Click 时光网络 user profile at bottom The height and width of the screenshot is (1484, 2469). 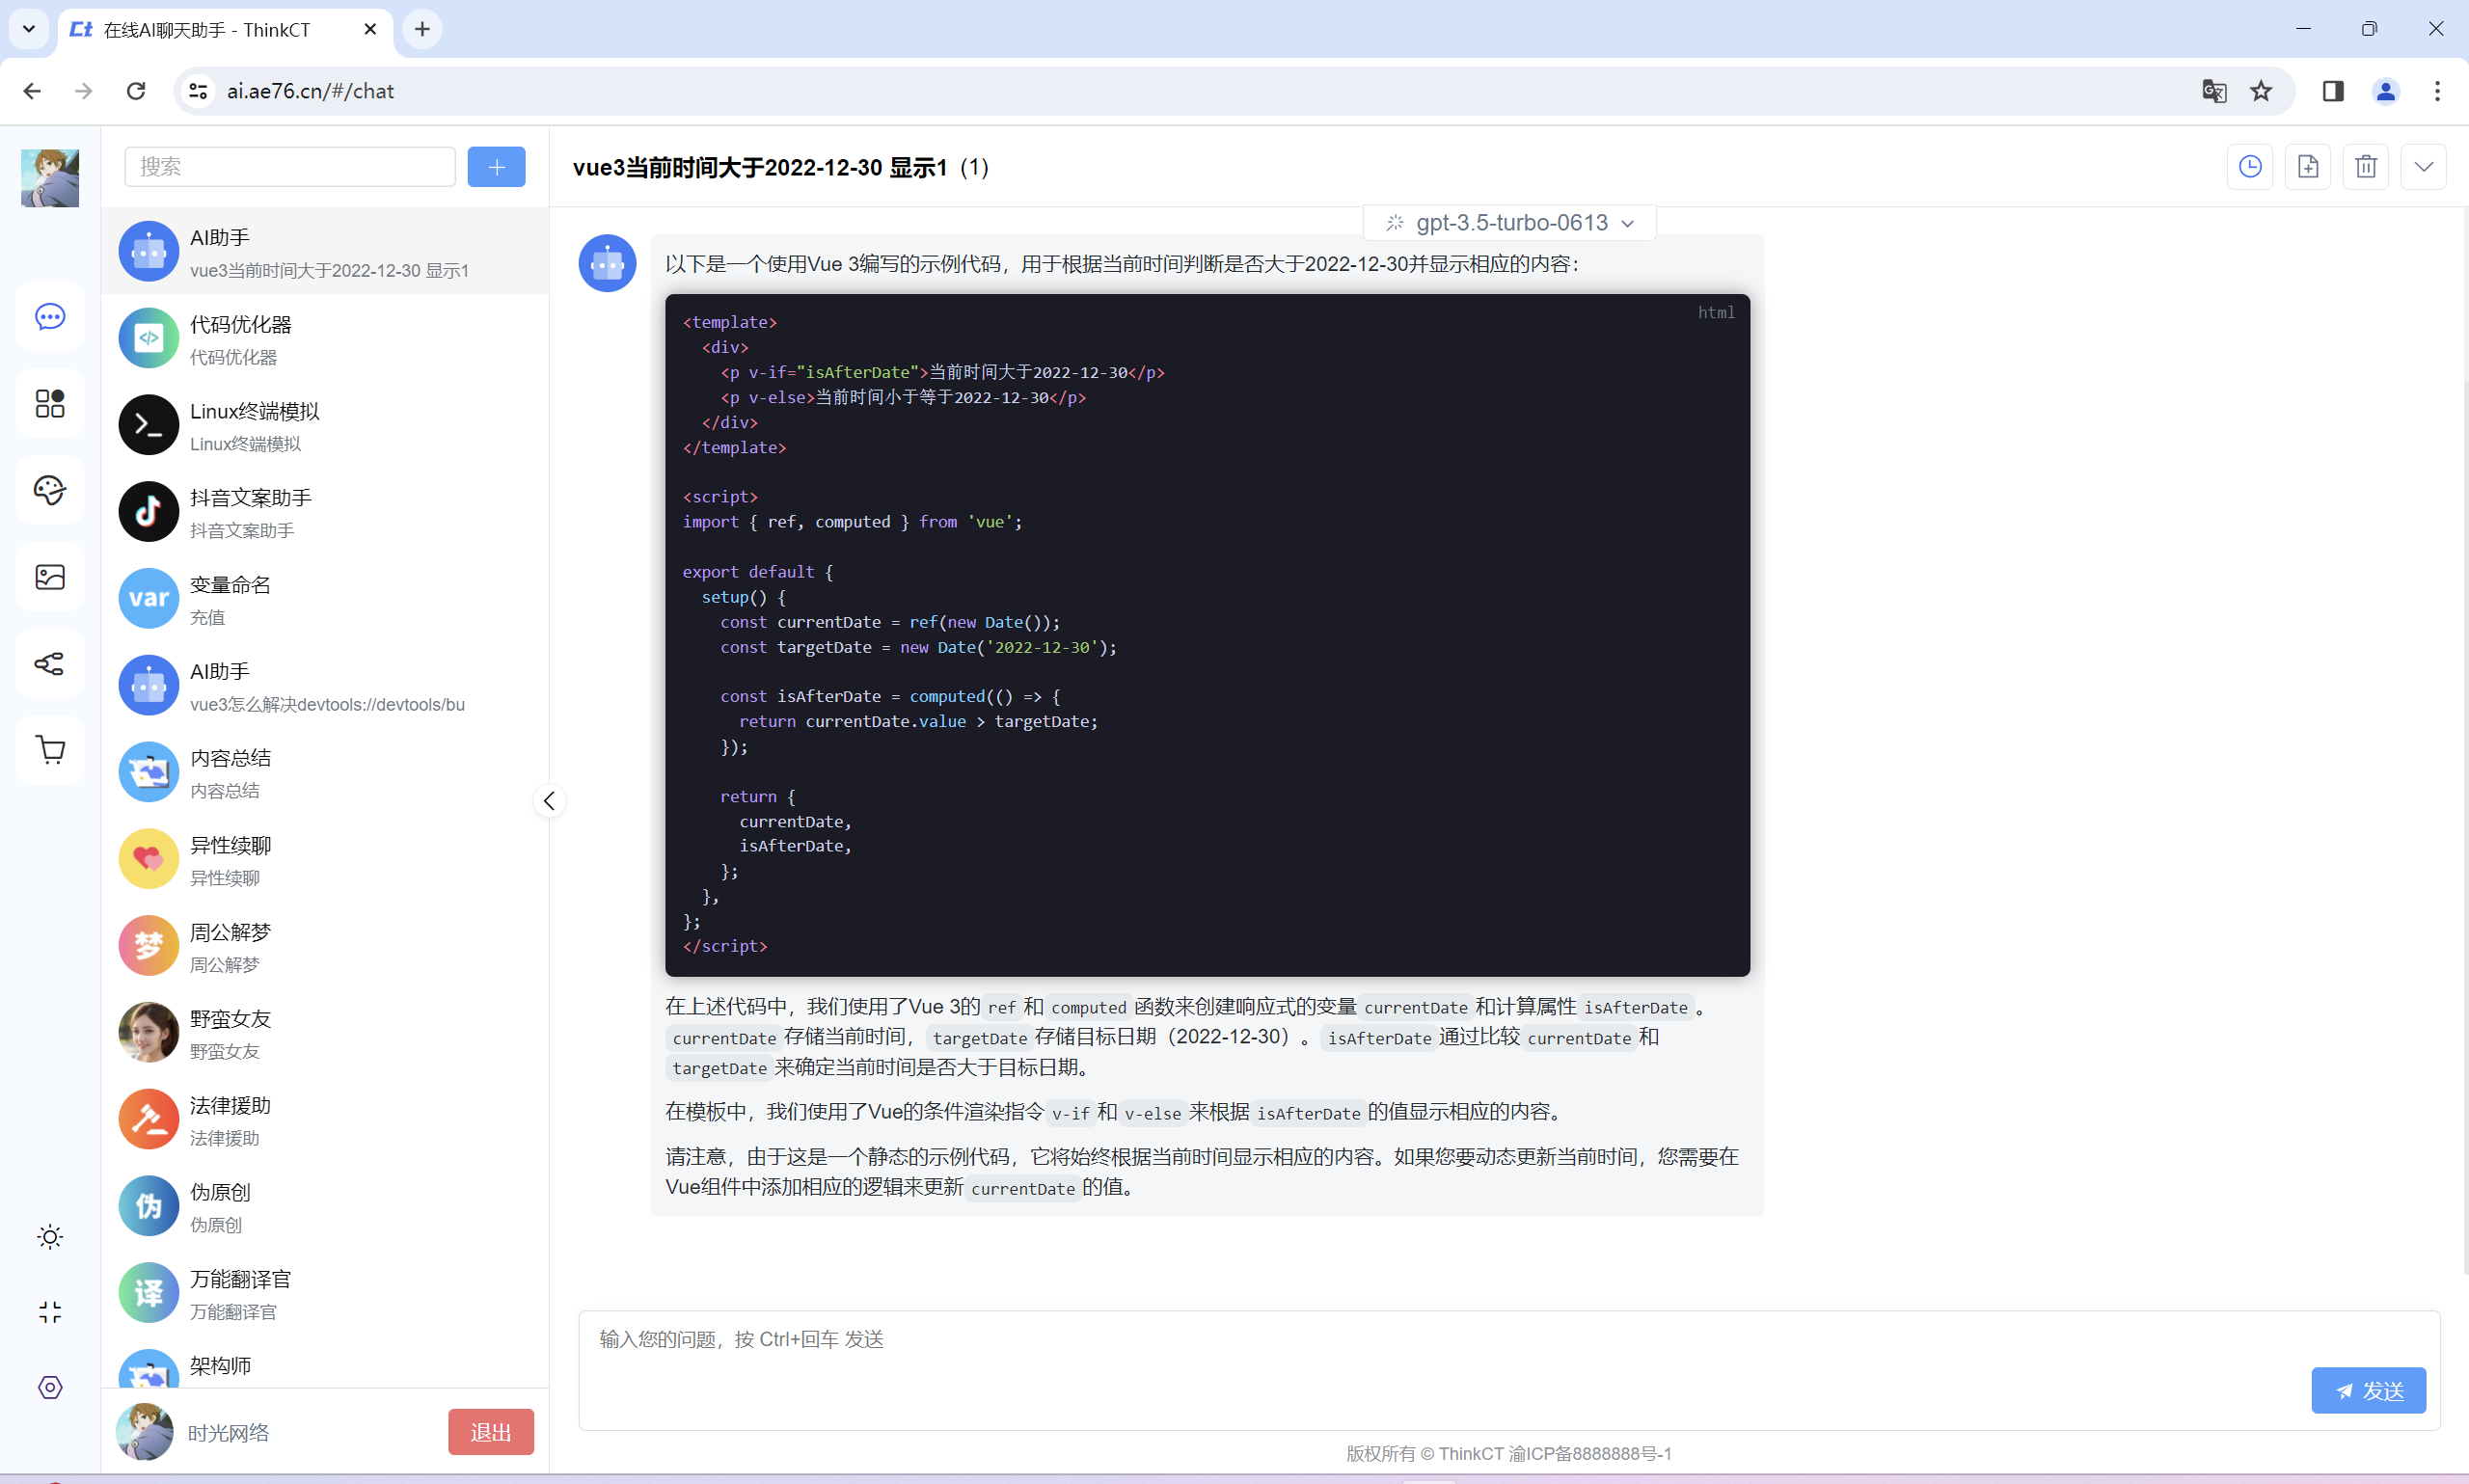coord(228,1432)
